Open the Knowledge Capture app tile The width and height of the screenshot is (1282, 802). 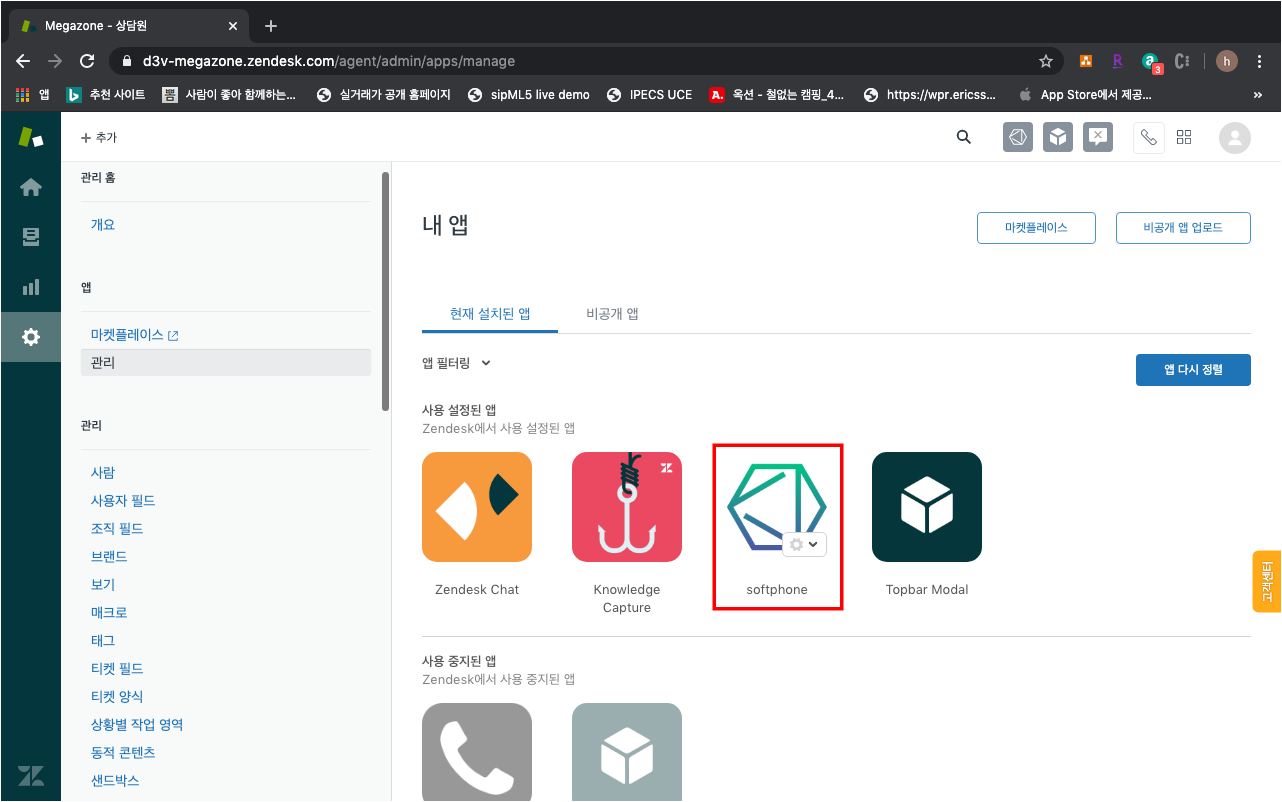pyautogui.click(x=627, y=507)
